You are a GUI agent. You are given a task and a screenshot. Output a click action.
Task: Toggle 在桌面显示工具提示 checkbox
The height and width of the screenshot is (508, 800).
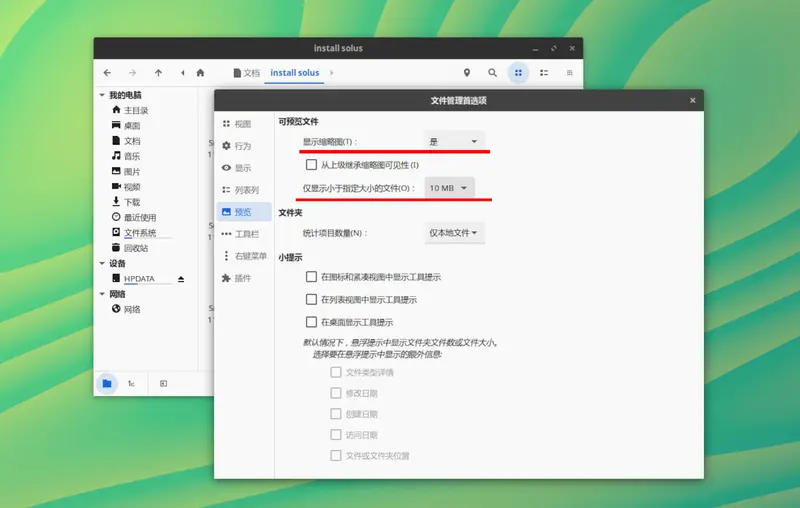pyautogui.click(x=312, y=322)
